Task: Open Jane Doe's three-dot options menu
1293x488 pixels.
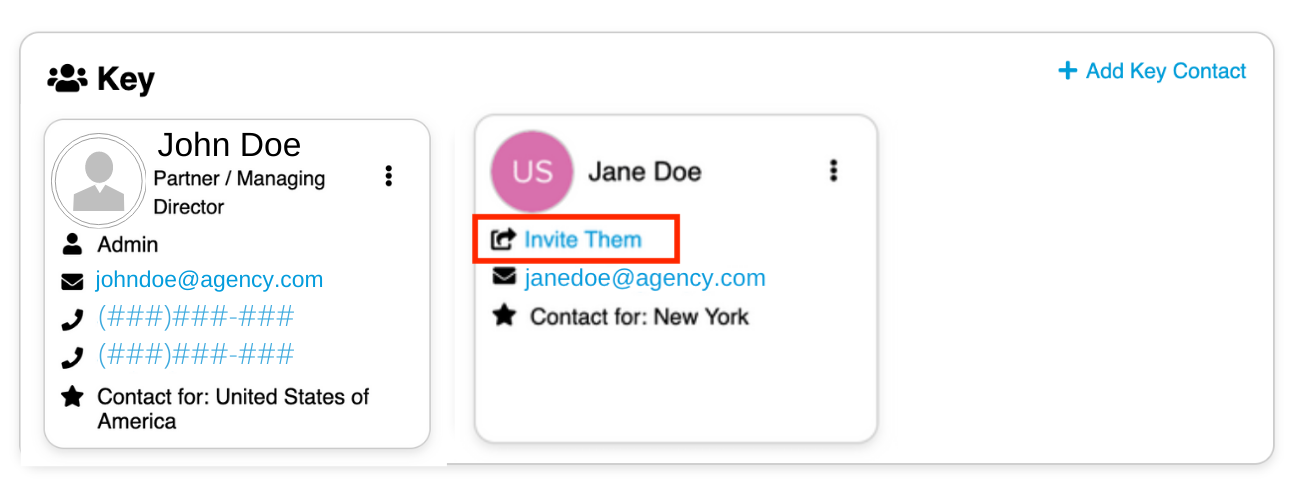Action: pyautogui.click(x=833, y=171)
